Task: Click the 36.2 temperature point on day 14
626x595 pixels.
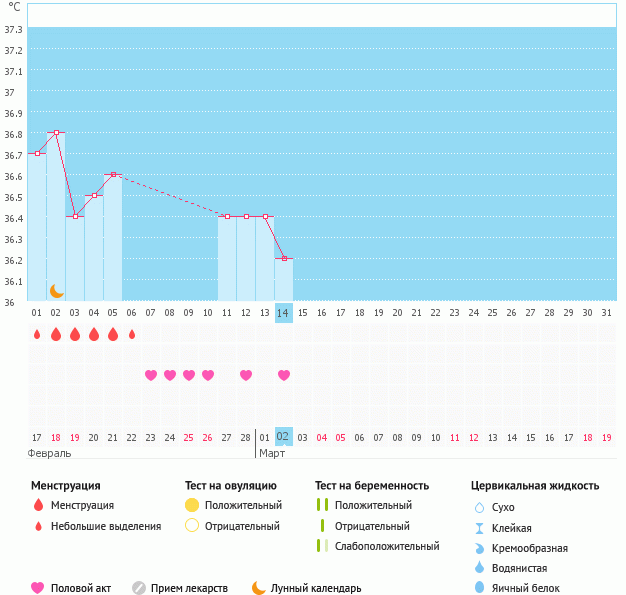Action: pos(284,258)
